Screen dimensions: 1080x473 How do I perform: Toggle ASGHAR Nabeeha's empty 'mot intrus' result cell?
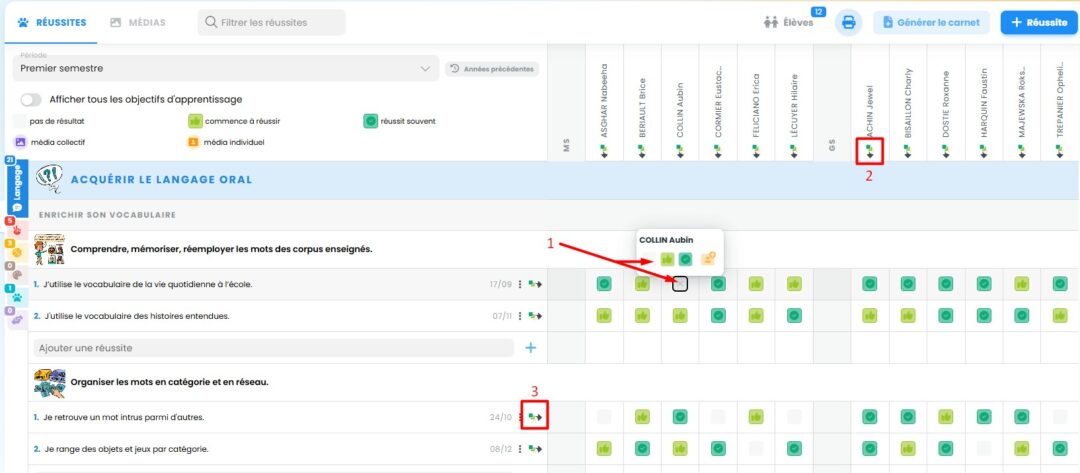[x=604, y=417]
